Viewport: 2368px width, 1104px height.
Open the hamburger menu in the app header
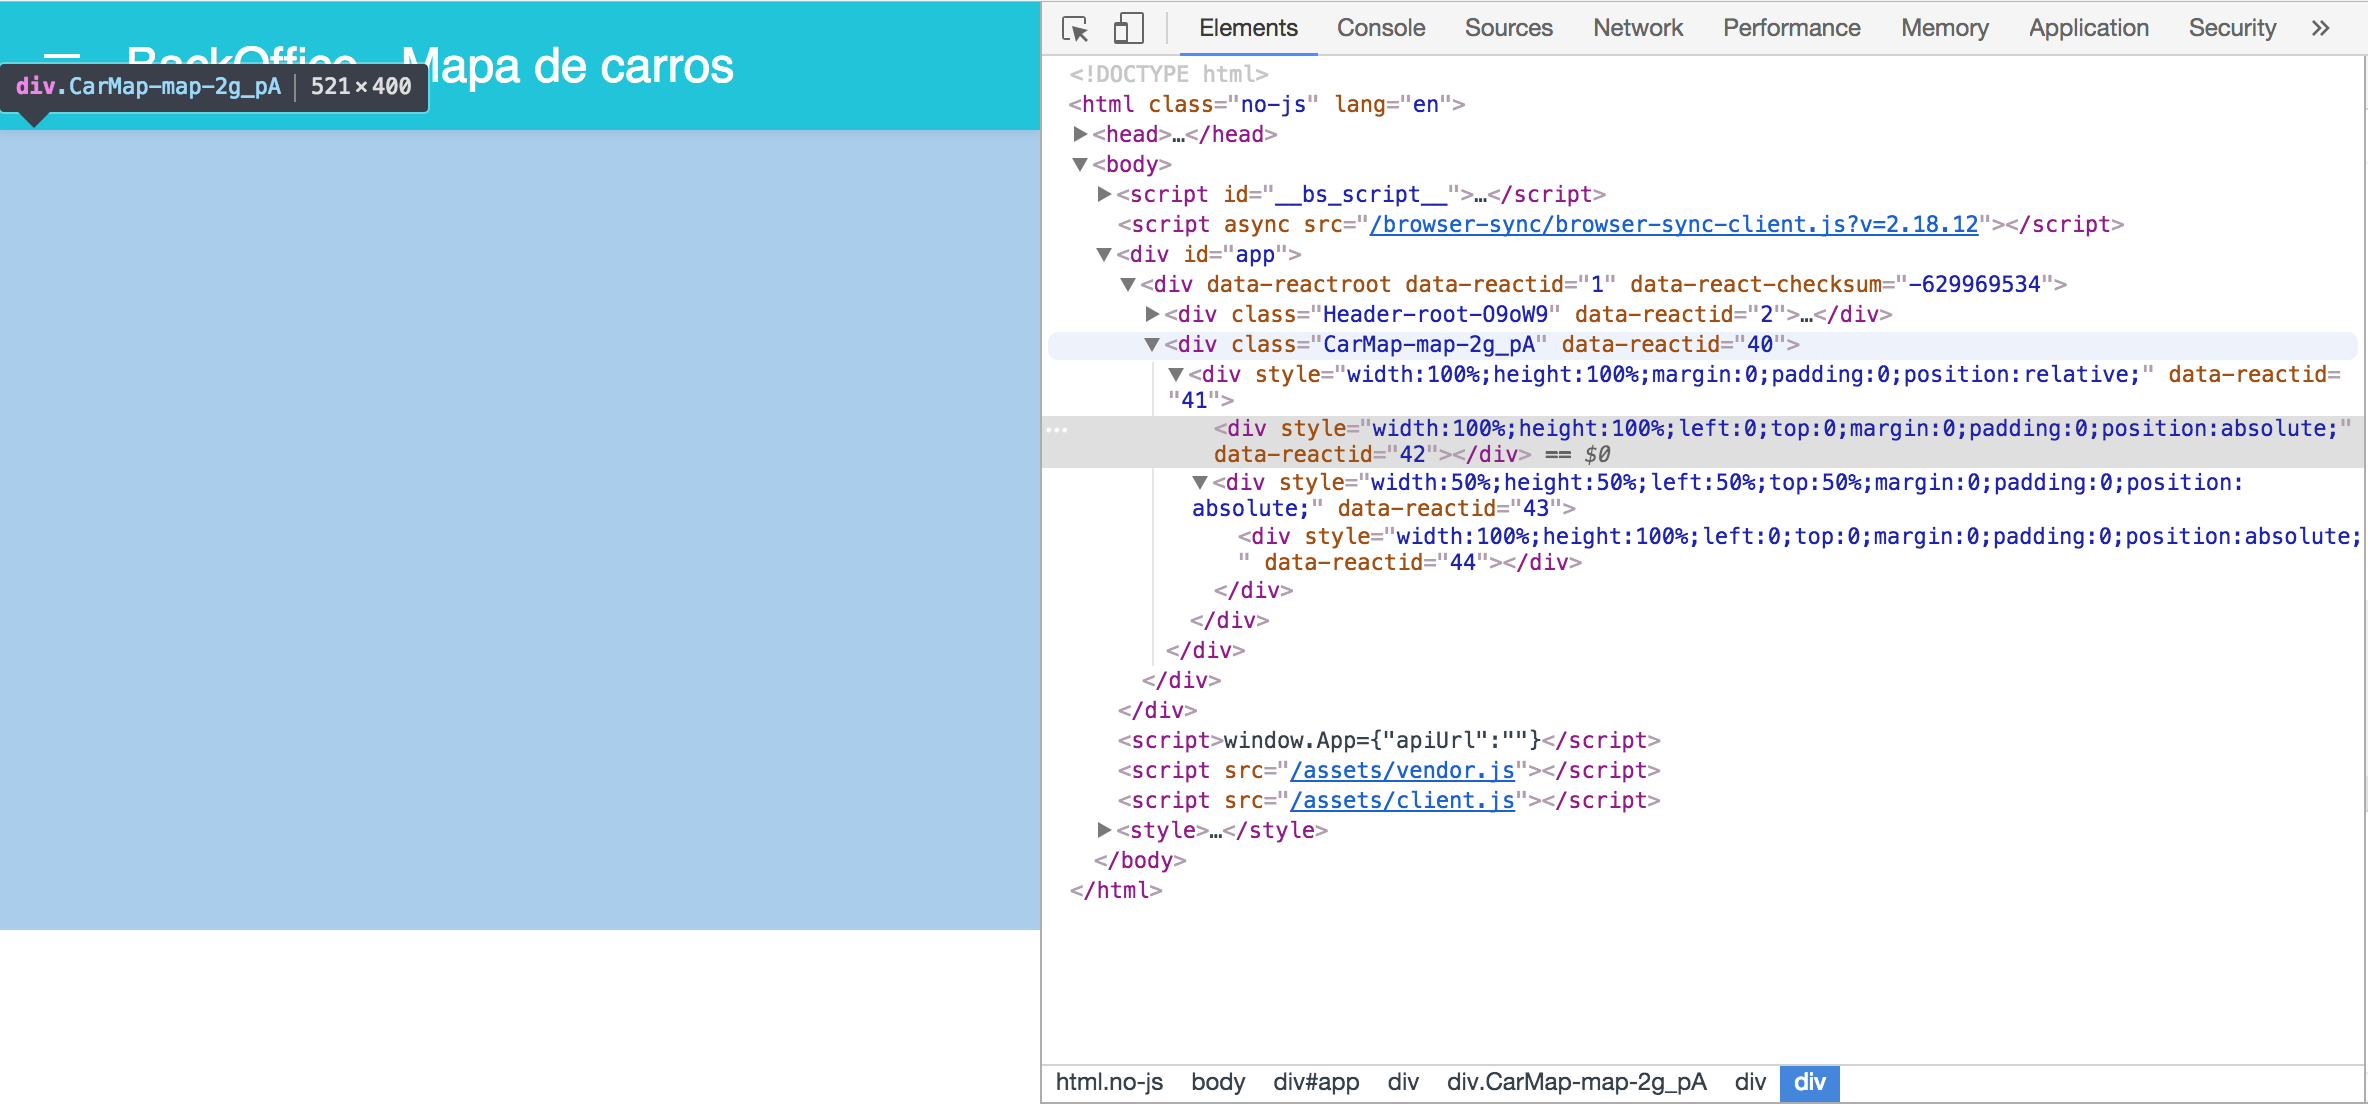pos(62,56)
